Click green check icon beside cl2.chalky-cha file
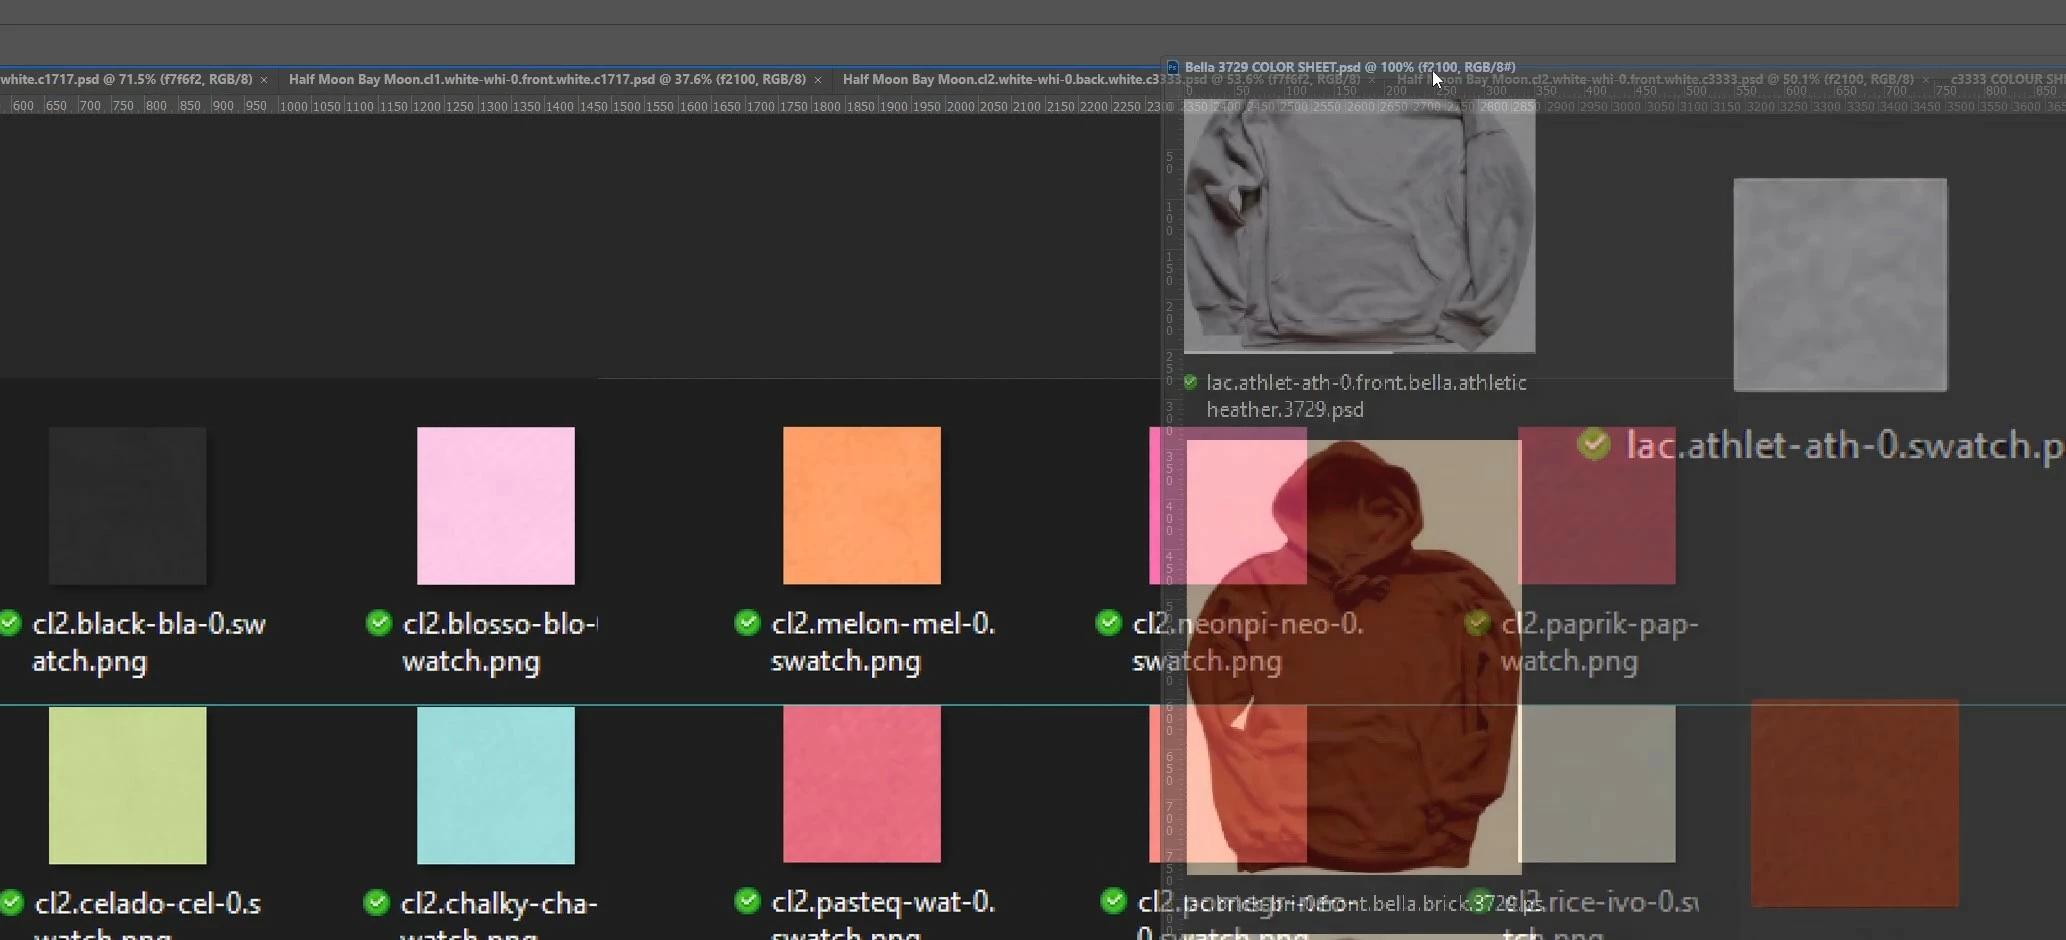 377,902
